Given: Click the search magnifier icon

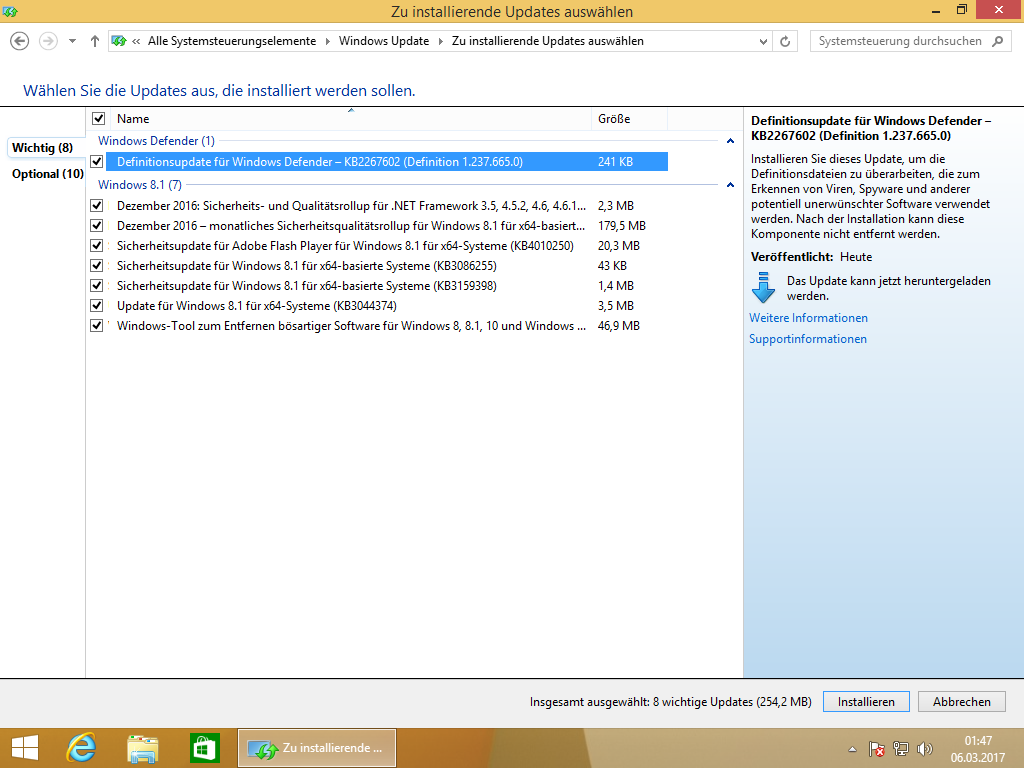Looking at the screenshot, I should [x=997, y=41].
